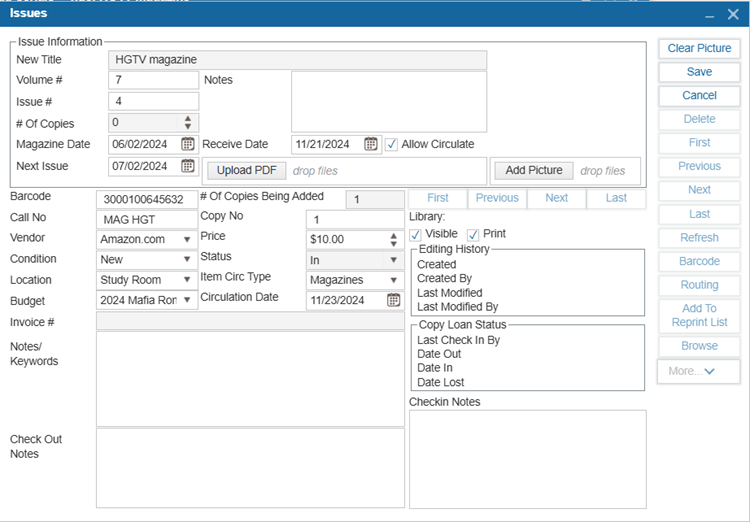Decrease the Price value with stepper
750x522 pixels.
393,244
